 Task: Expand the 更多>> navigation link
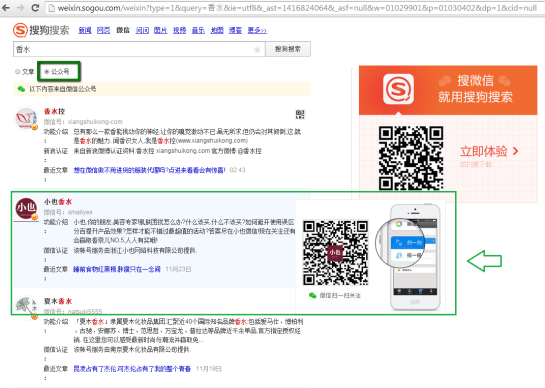(x=257, y=31)
